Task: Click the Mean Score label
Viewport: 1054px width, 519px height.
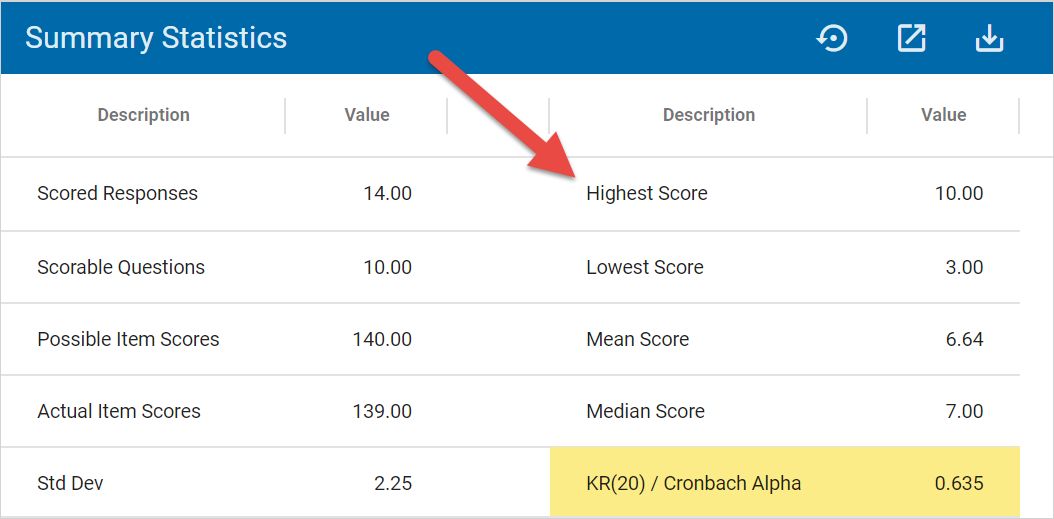Action: (x=637, y=339)
